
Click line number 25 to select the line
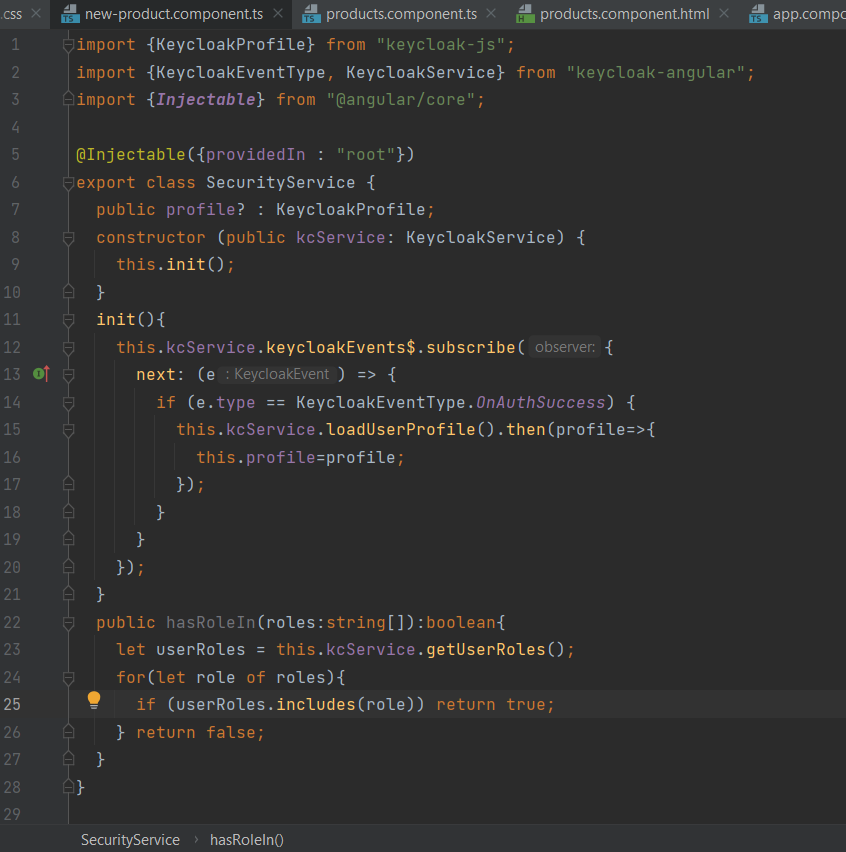click(x=13, y=703)
